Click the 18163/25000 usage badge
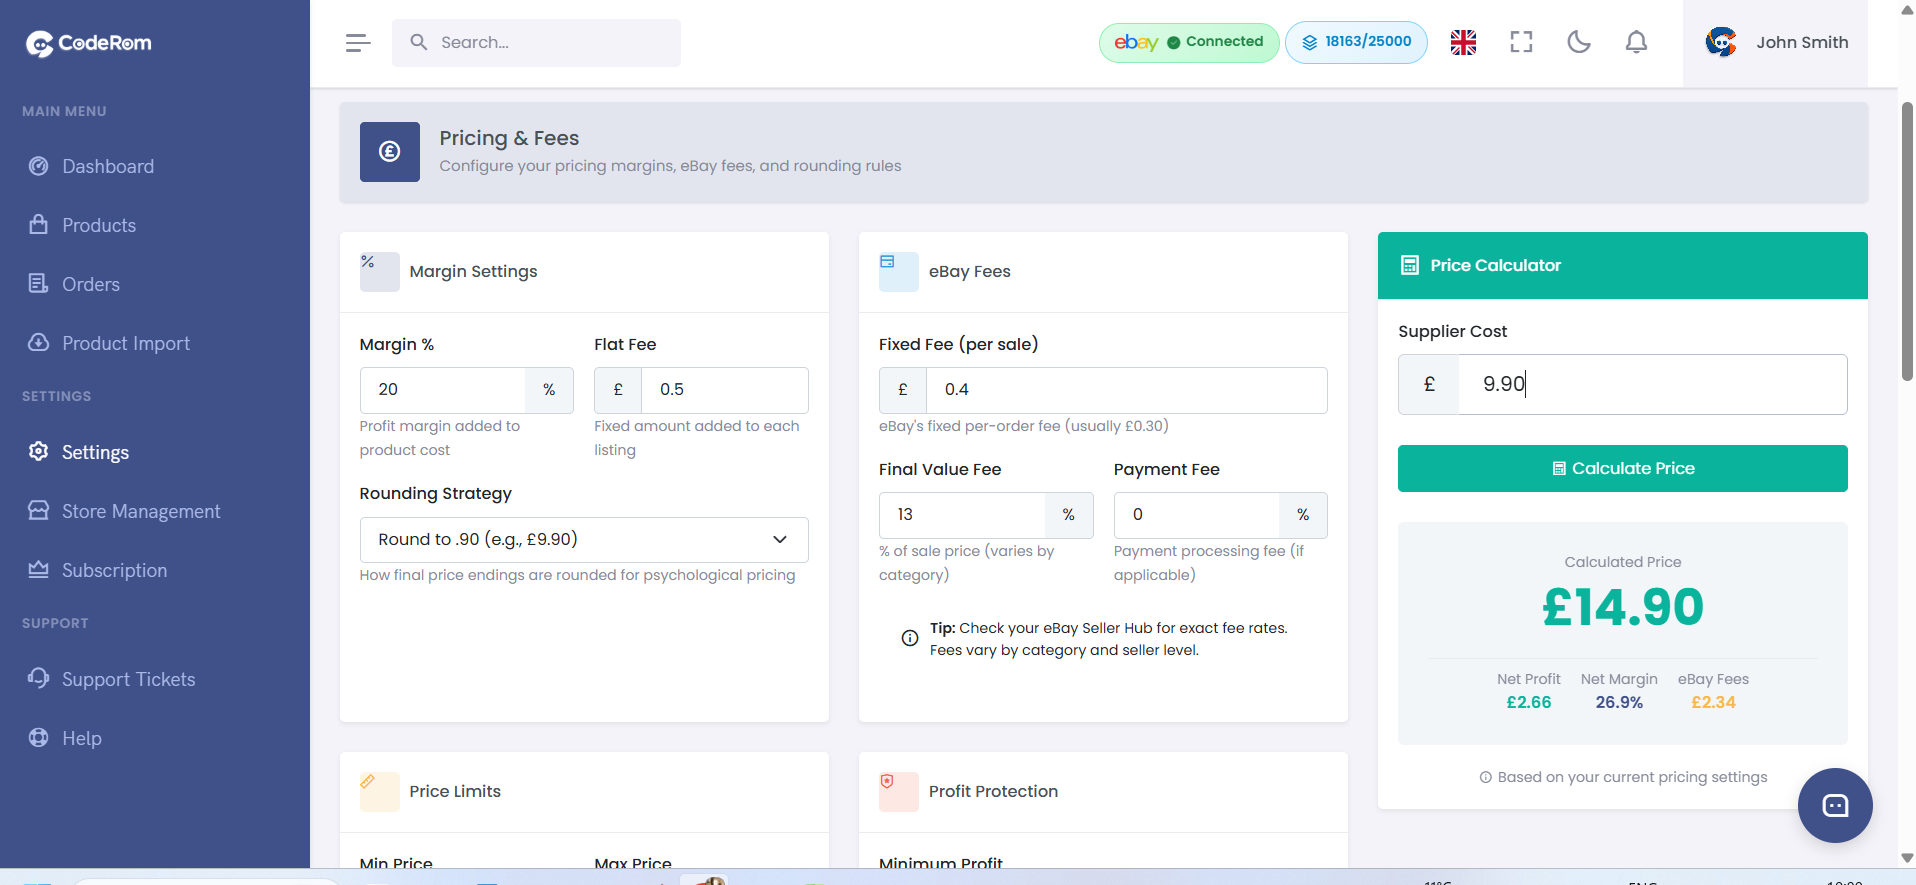 pyautogui.click(x=1356, y=42)
